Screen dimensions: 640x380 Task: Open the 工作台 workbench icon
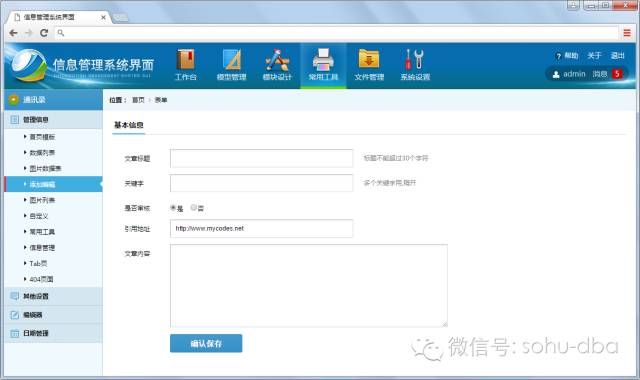click(x=186, y=60)
